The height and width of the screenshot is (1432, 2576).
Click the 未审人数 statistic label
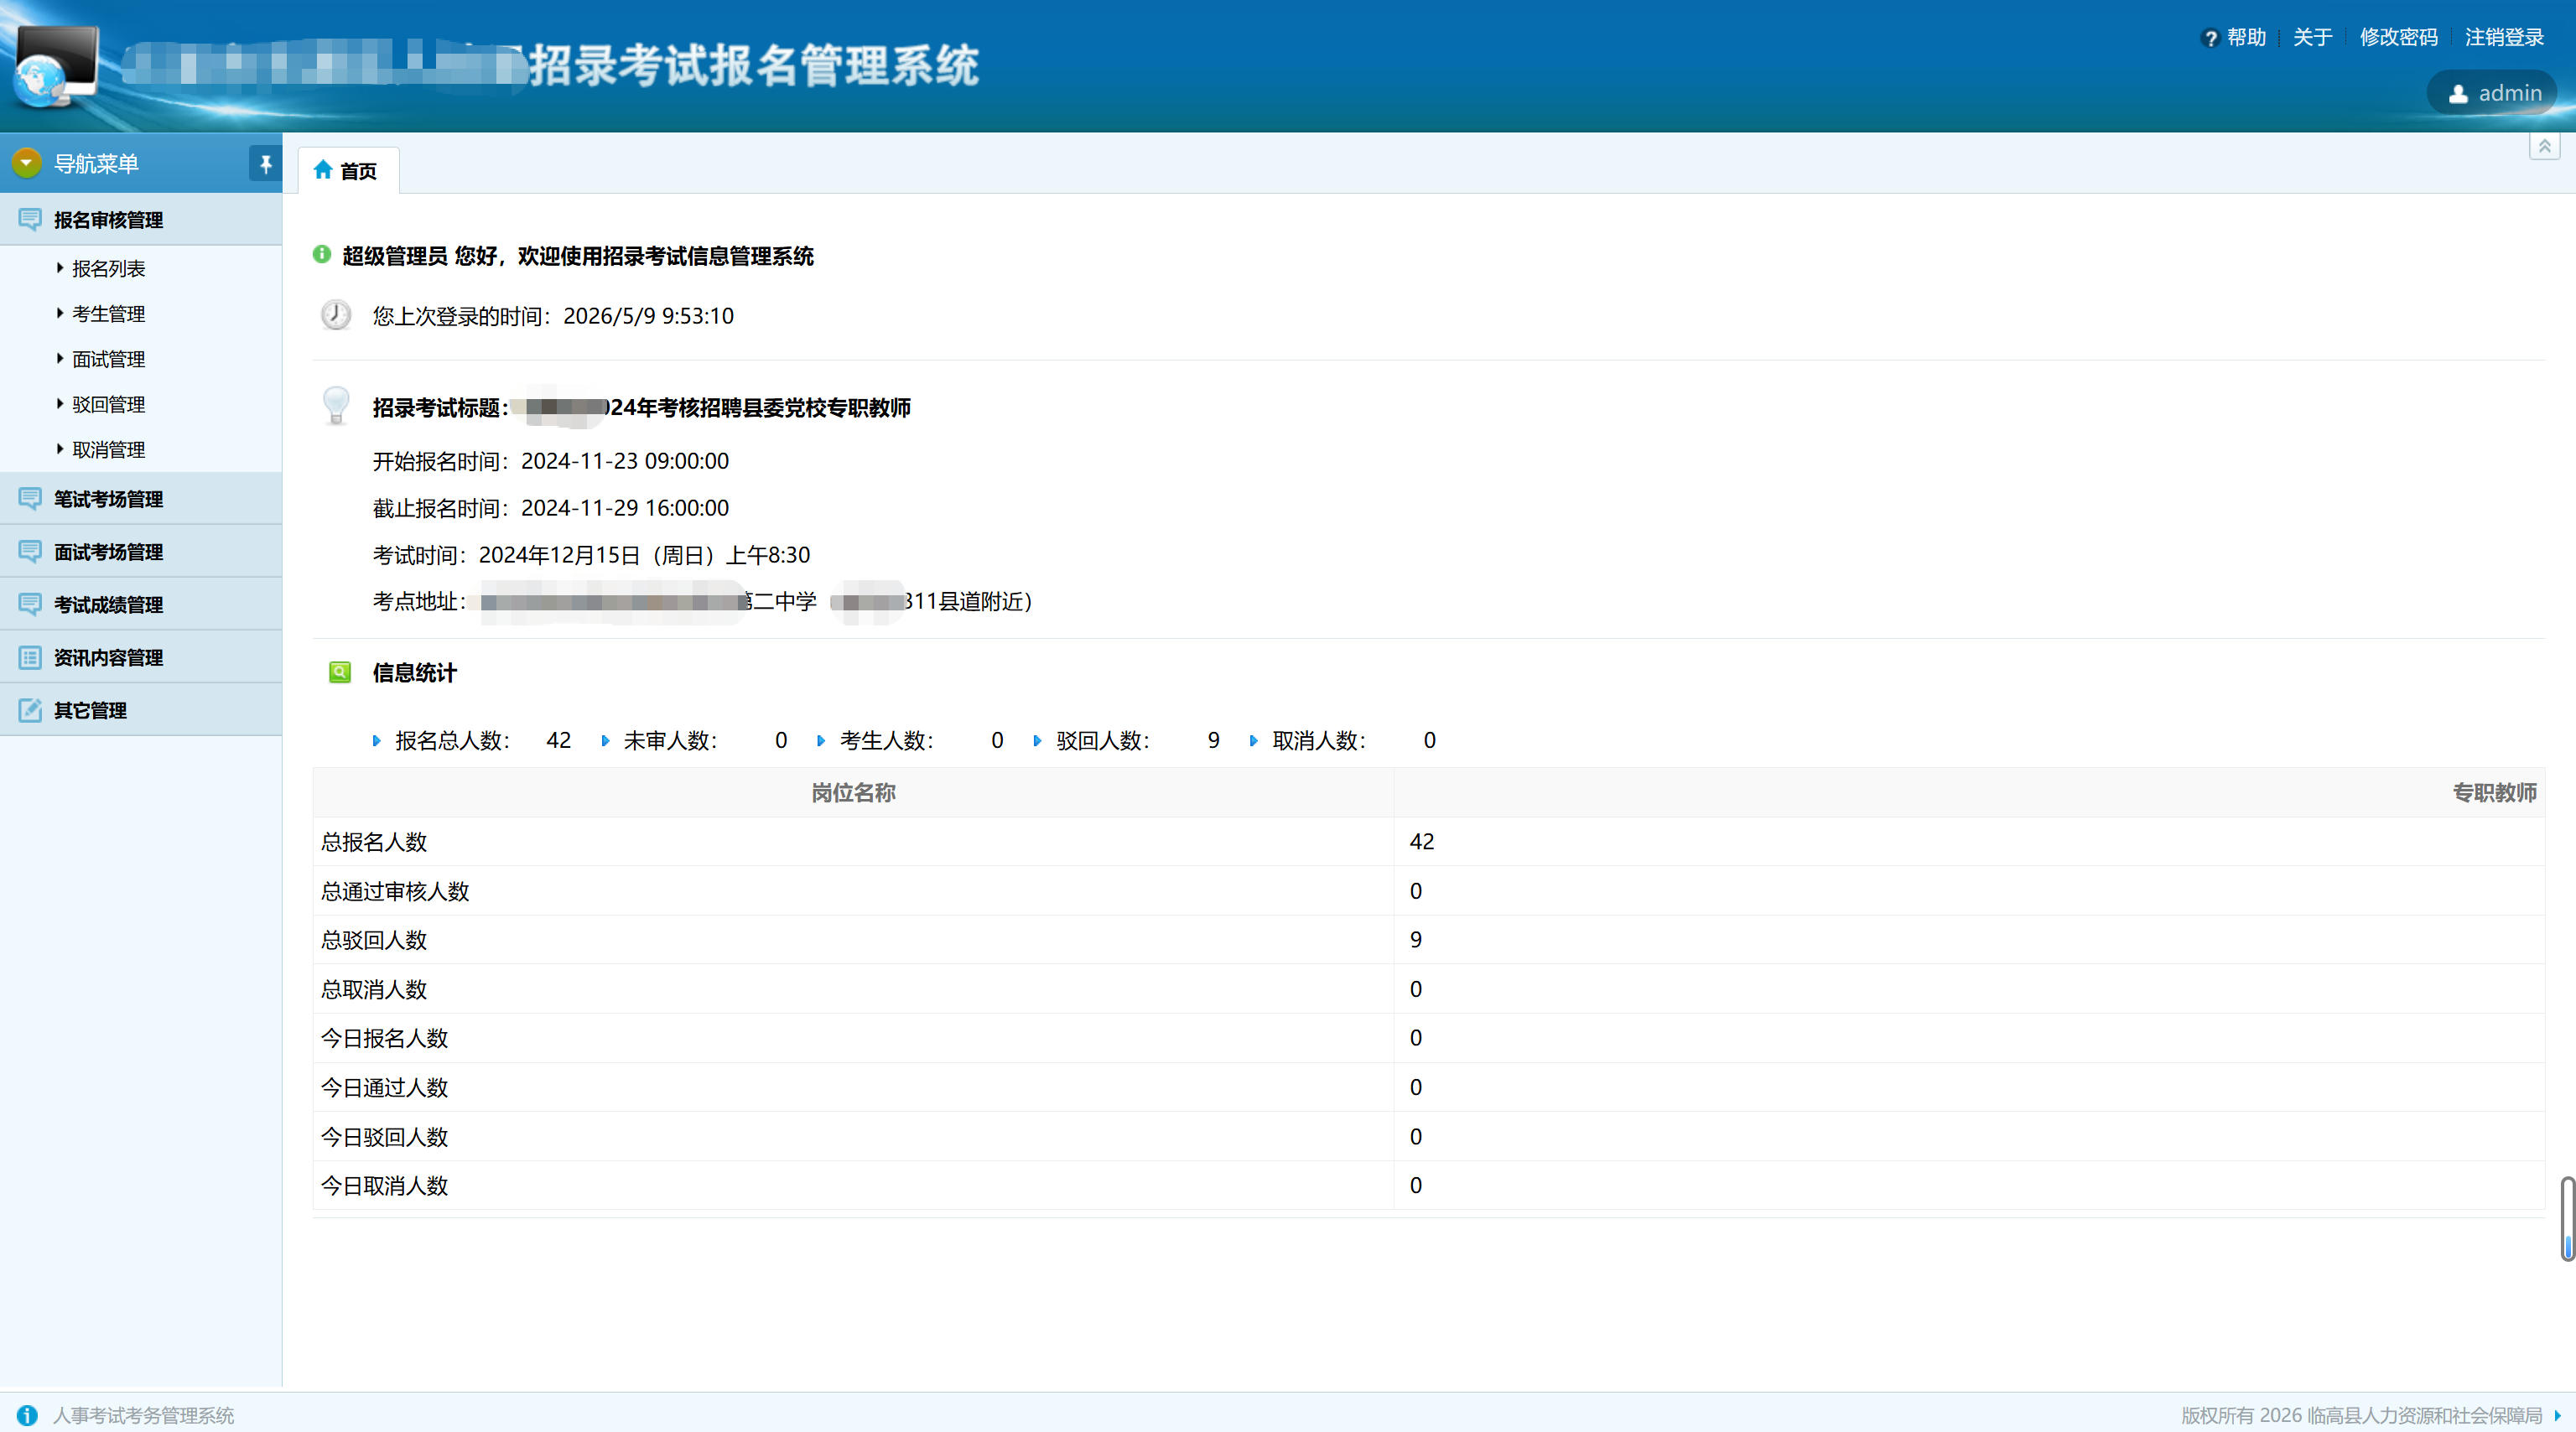pyautogui.click(x=670, y=740)
